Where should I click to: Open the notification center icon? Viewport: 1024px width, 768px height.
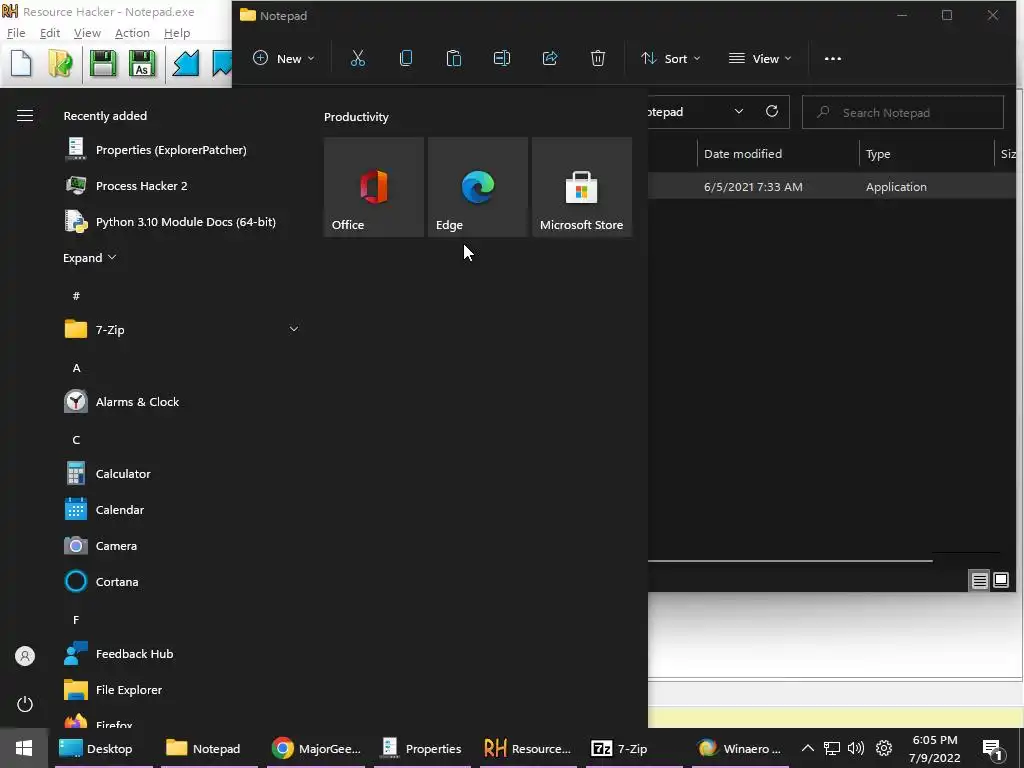tap(992, 748)
